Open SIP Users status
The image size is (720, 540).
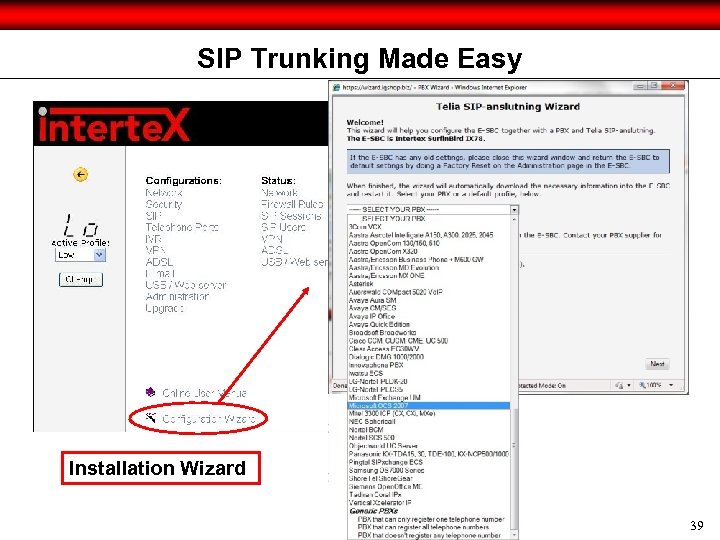point(283,227)
